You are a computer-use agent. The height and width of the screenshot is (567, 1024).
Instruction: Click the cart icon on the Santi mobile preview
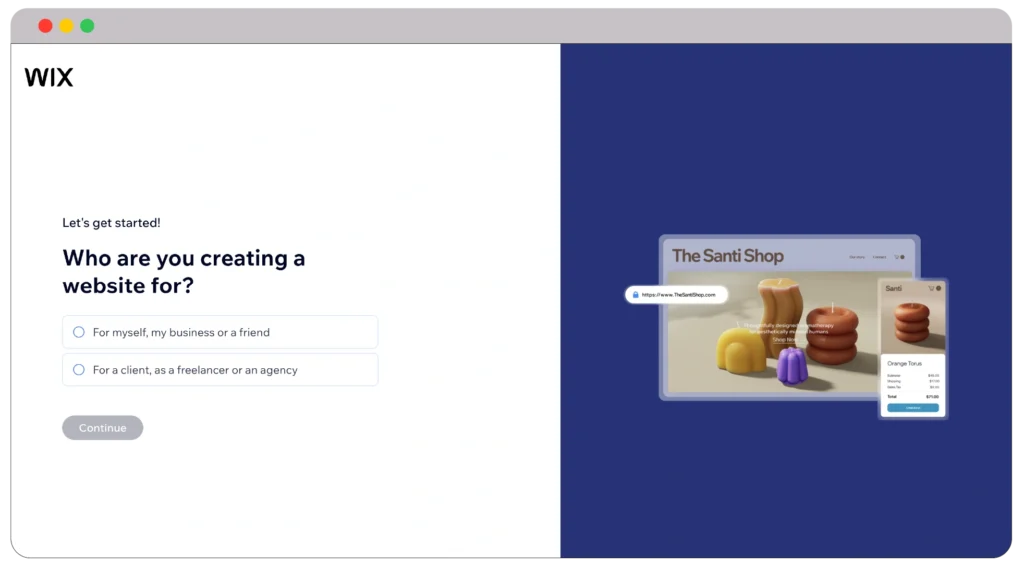click(930, 288)
